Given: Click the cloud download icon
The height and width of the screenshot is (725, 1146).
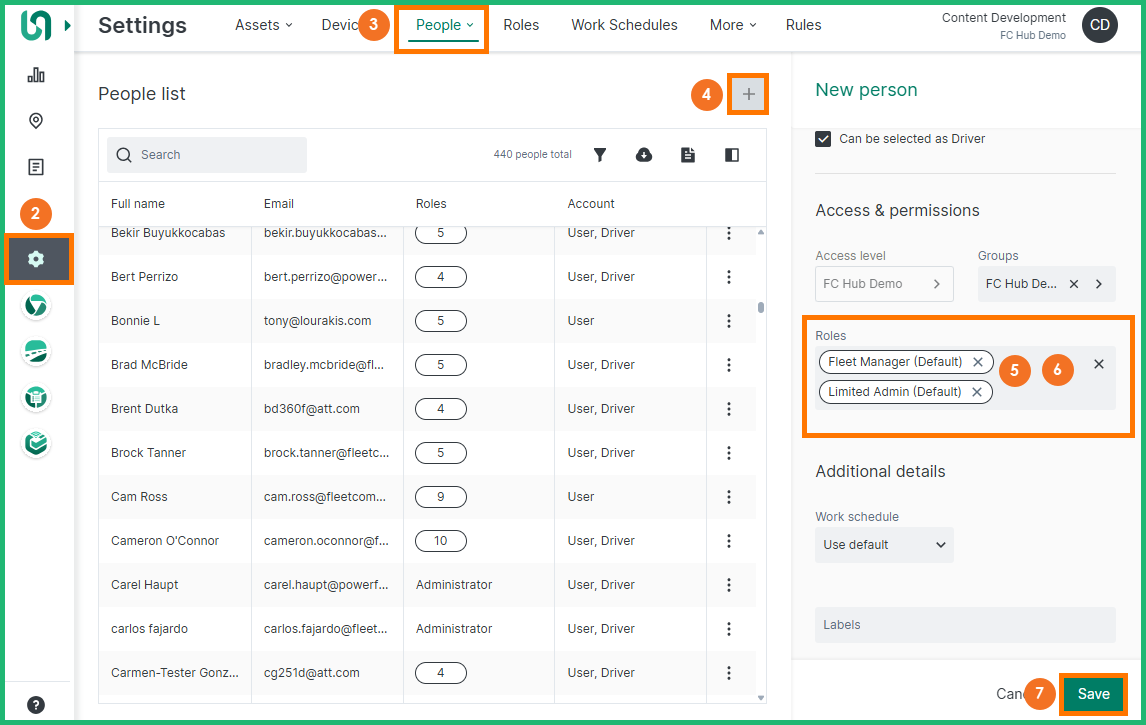Looking at the screenshot, I should click(x=644, y=155).
